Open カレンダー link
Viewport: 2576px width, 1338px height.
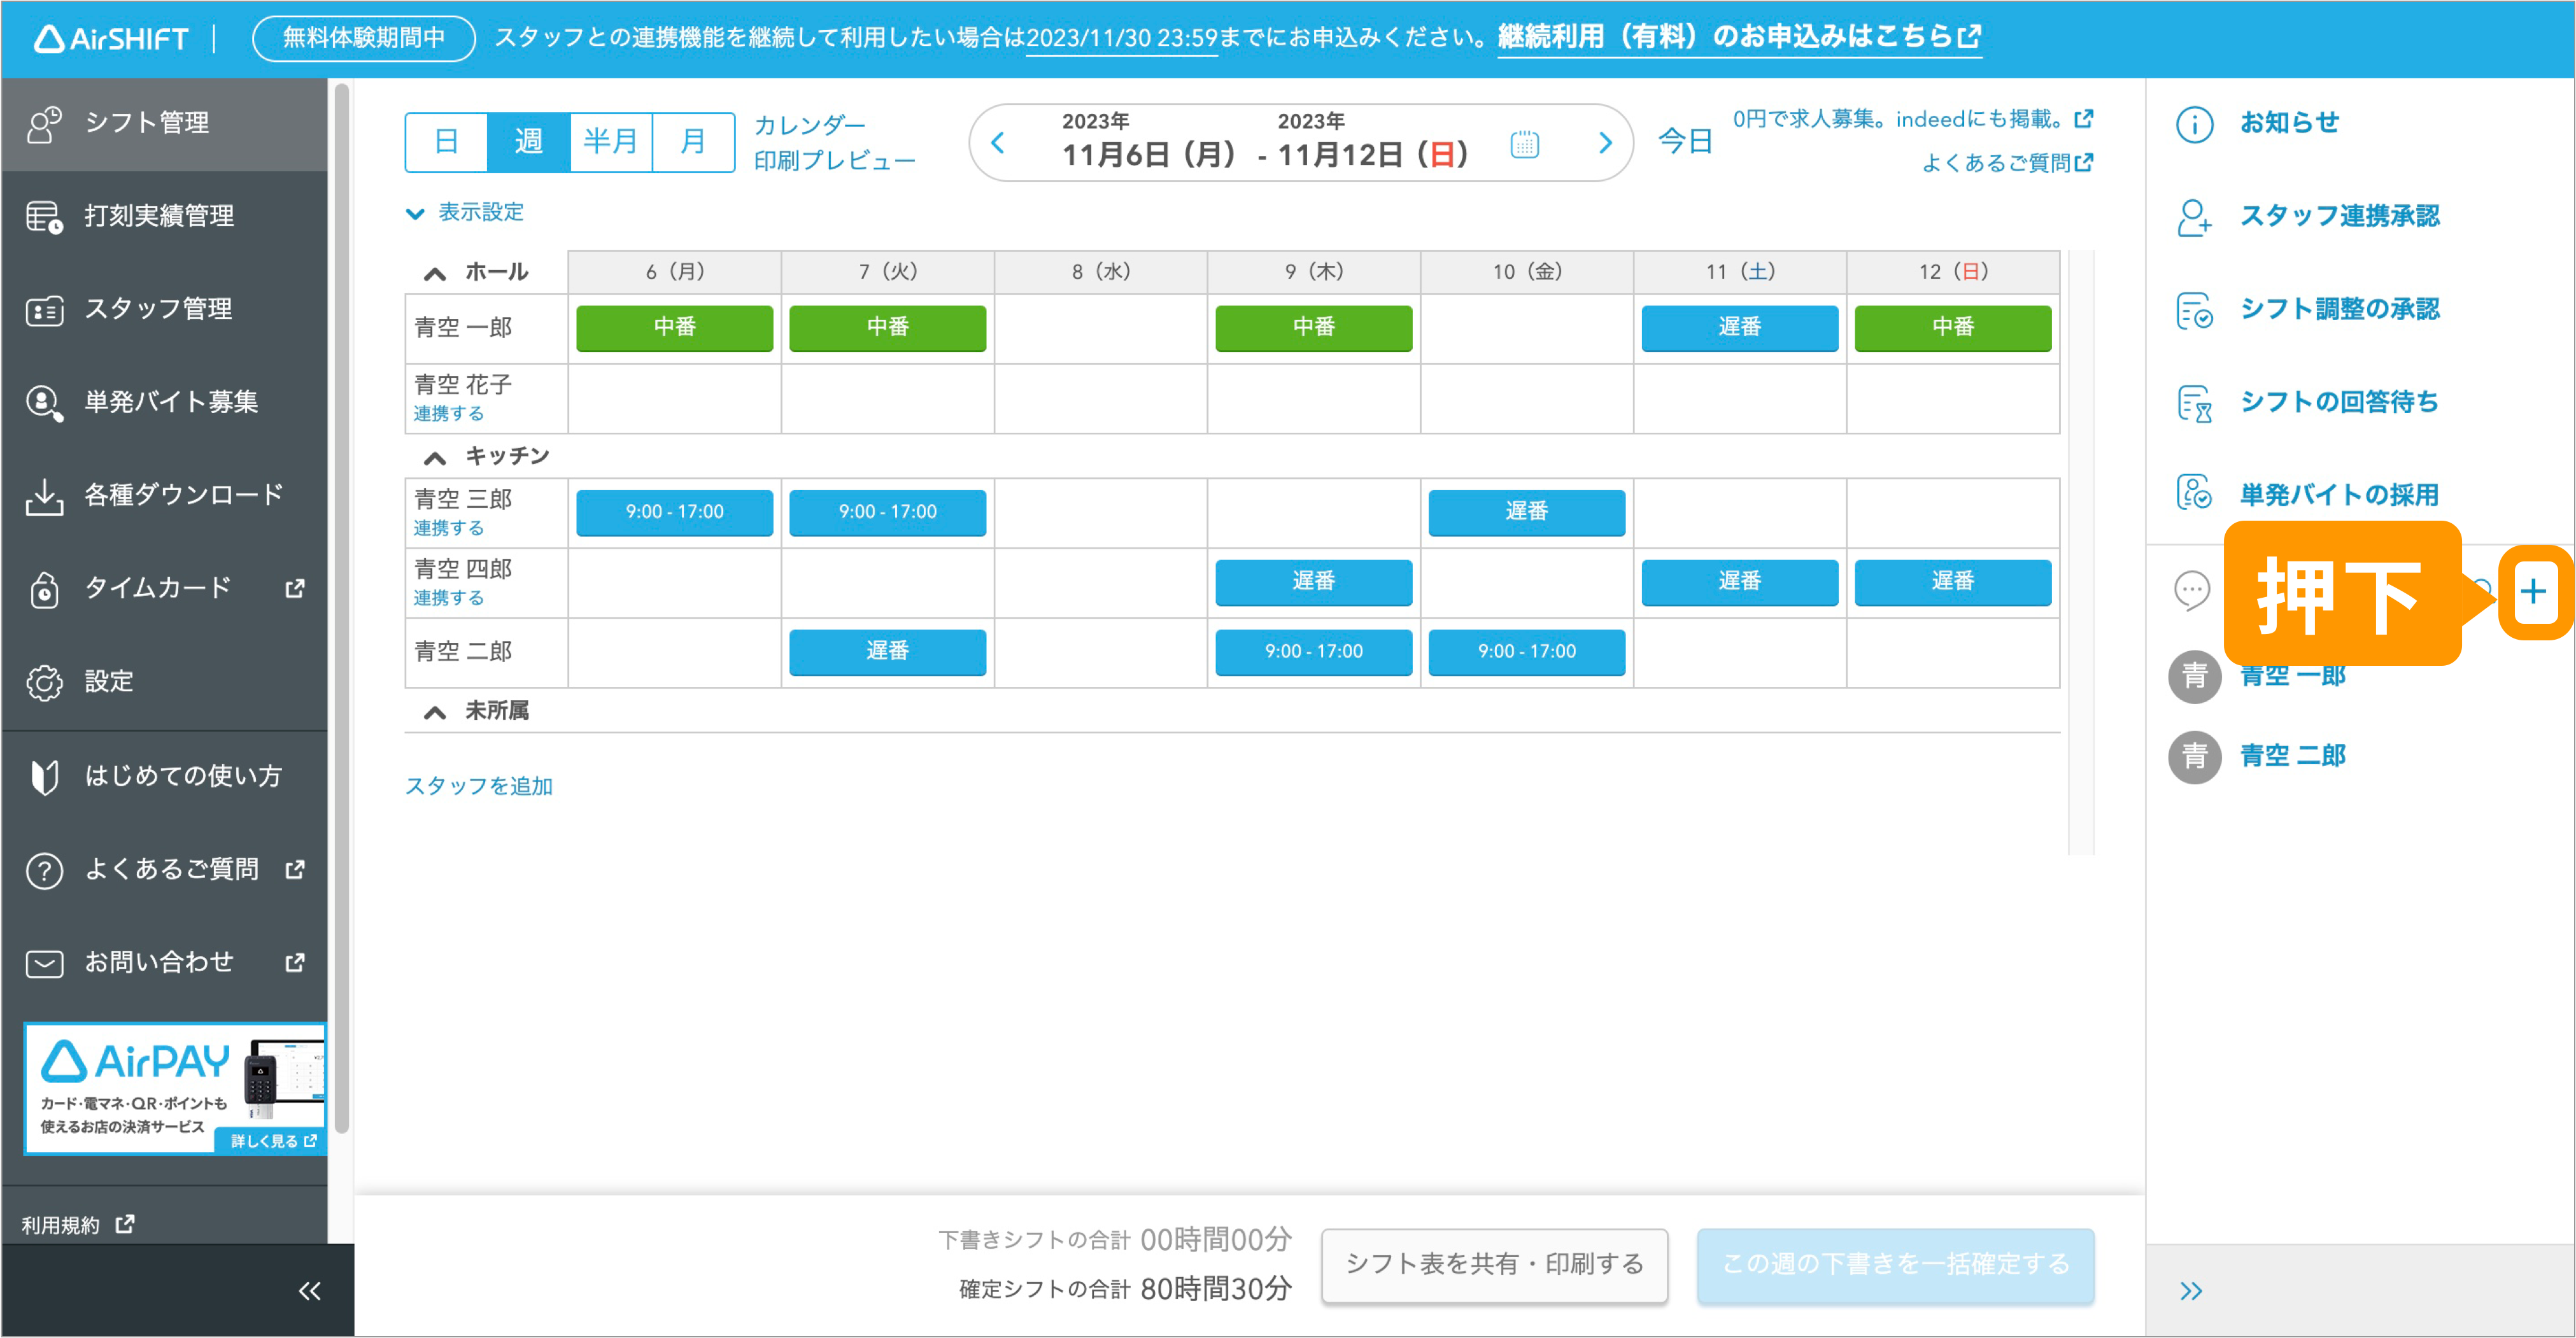pyautogui.click(x=809, y=125)
